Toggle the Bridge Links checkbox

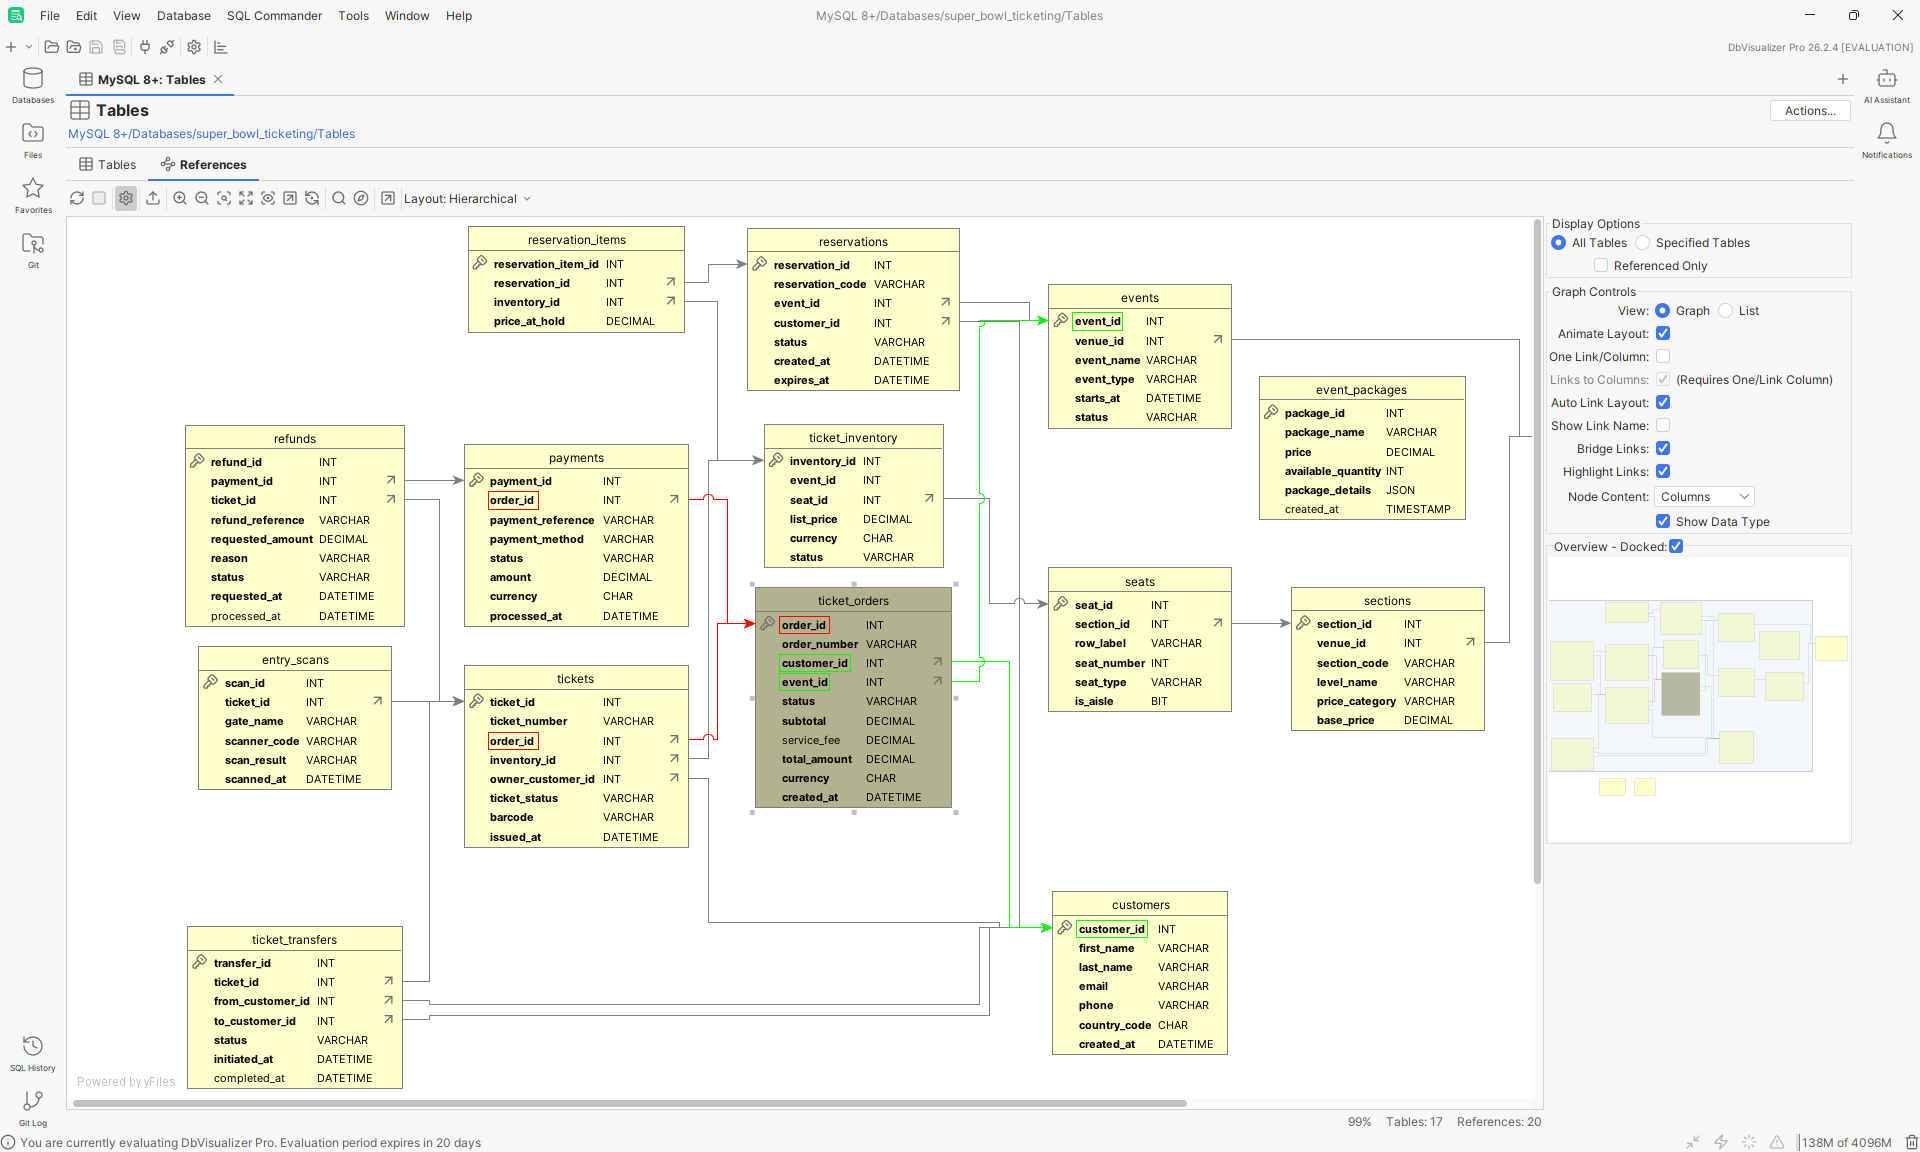(1663, 449)
